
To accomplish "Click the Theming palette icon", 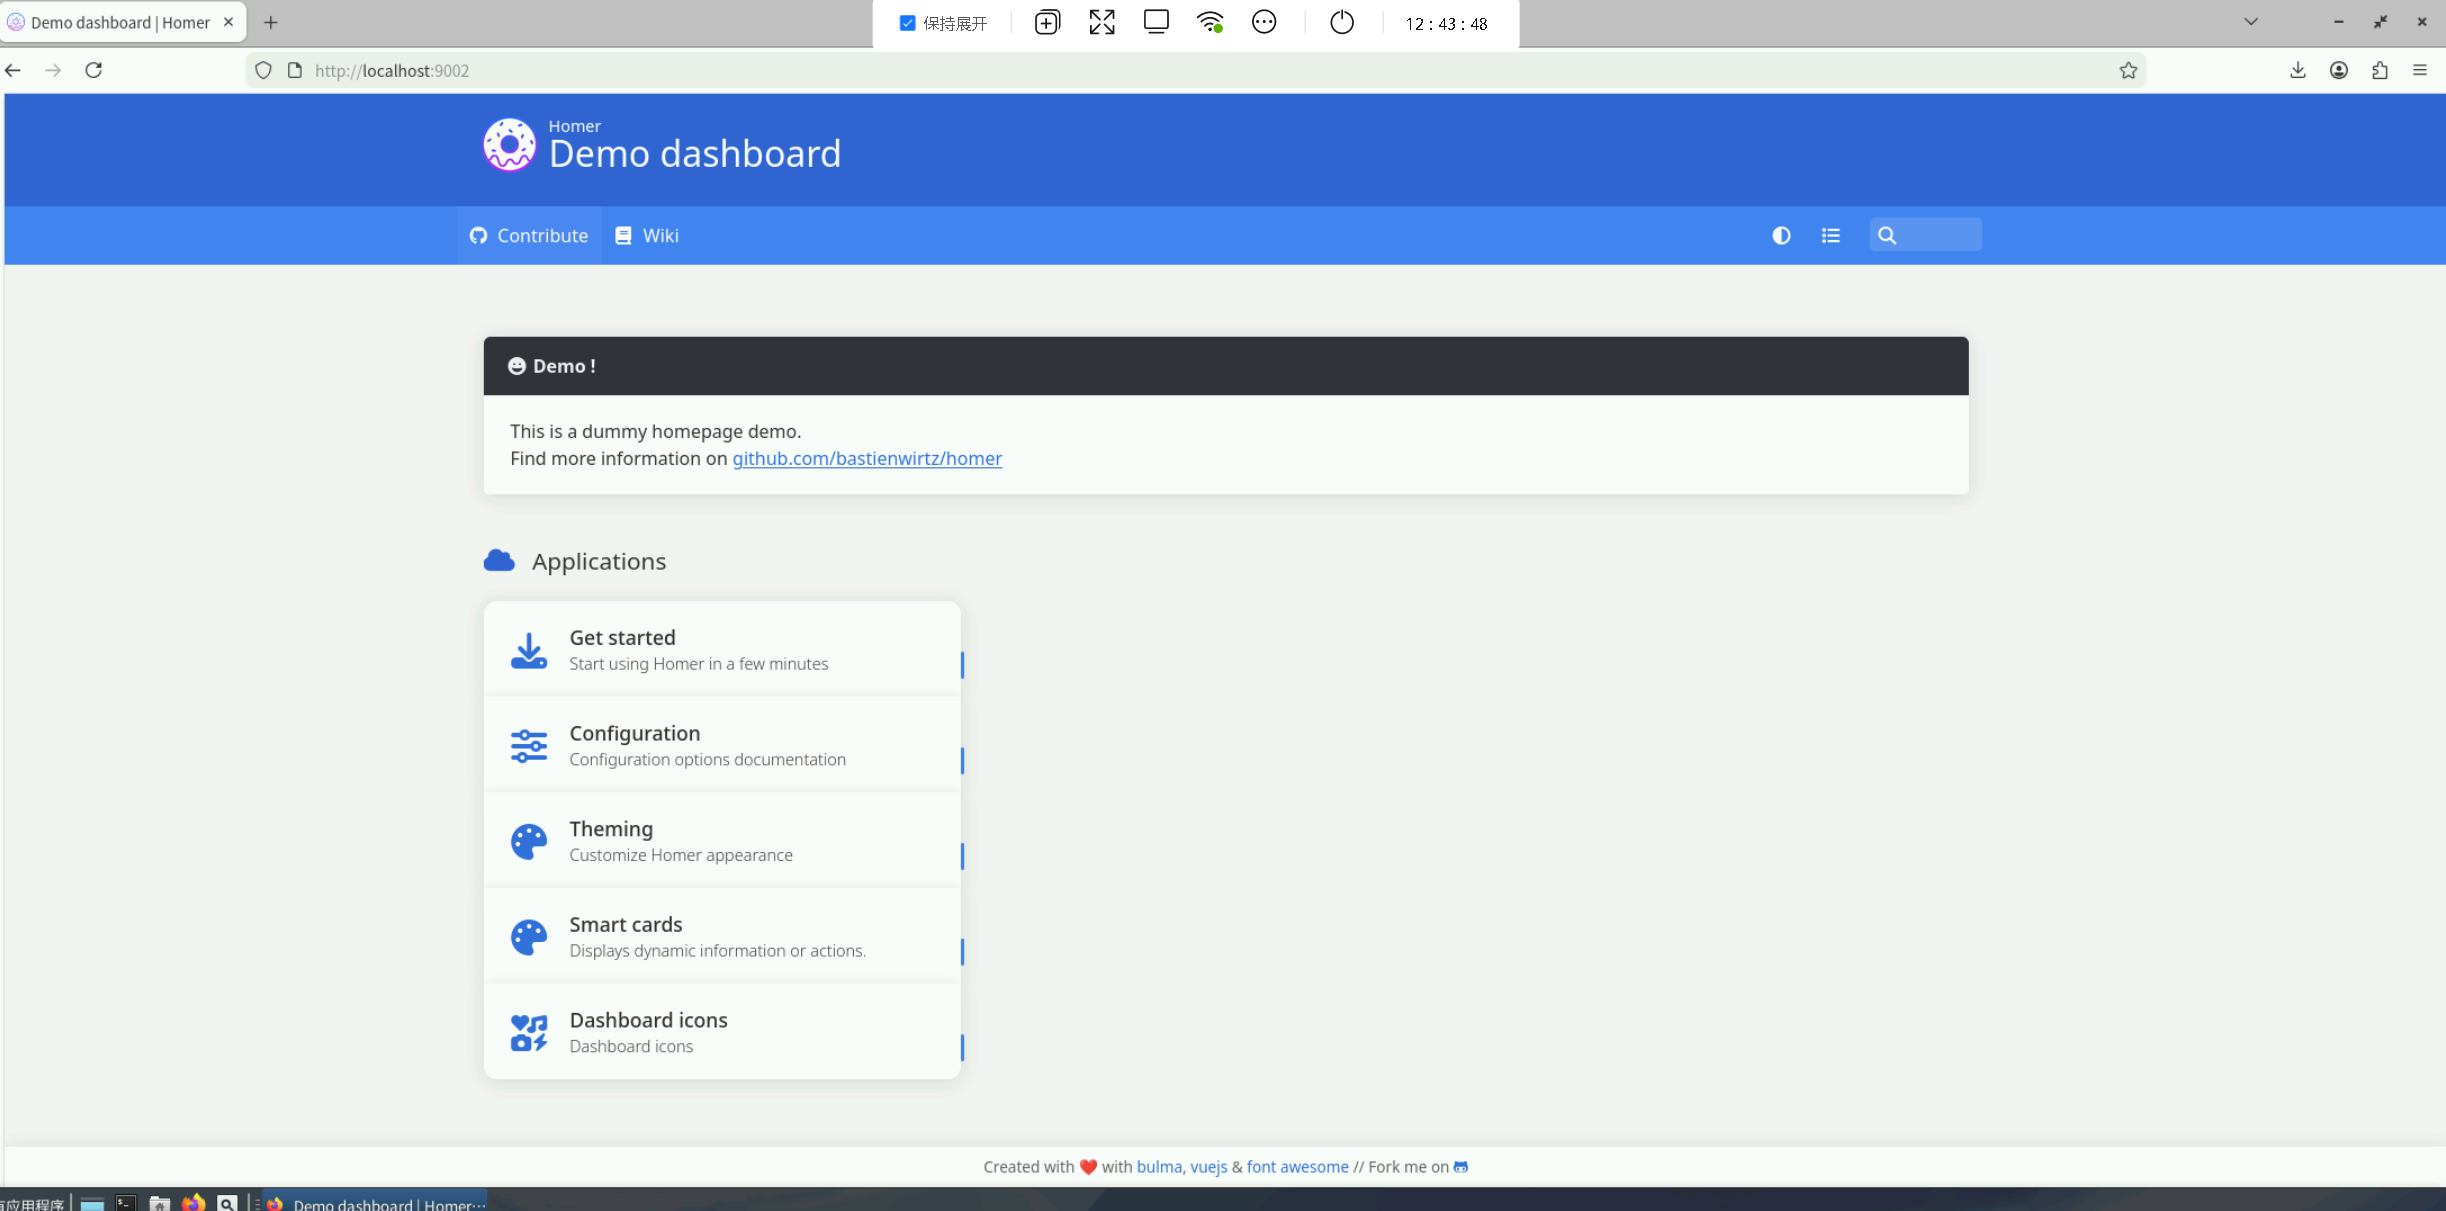I will pos(528,842).
